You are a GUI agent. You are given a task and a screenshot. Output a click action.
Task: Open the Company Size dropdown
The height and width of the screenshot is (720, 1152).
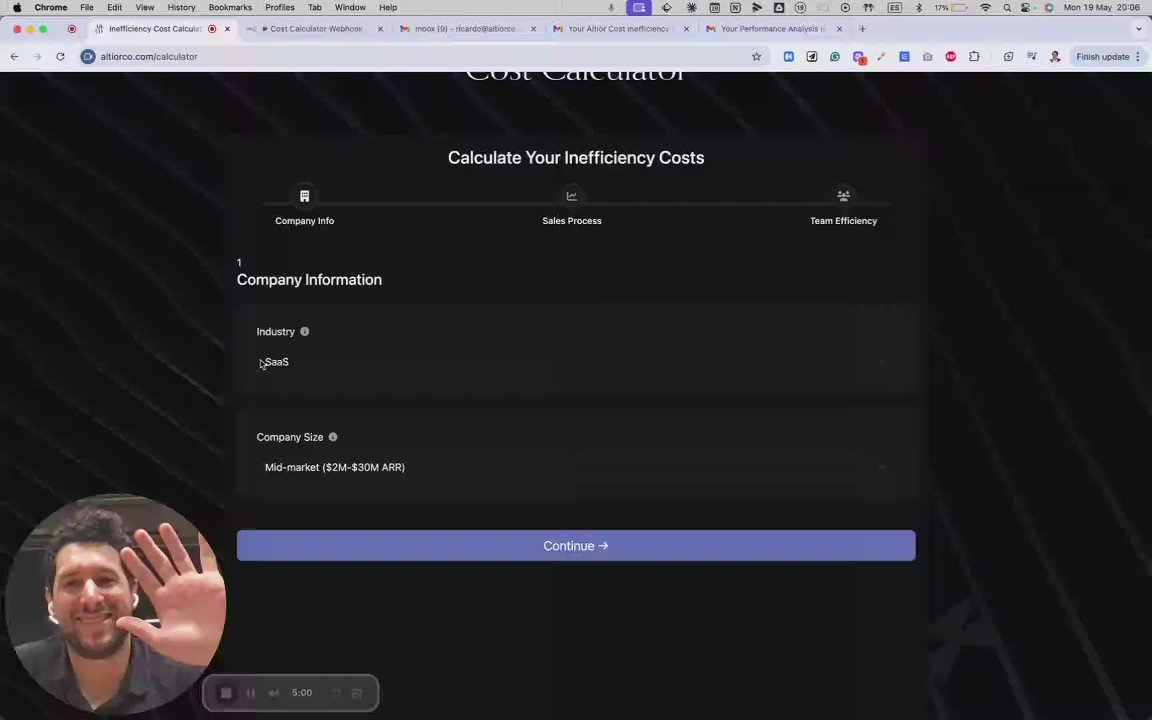(x=576, y=467)
